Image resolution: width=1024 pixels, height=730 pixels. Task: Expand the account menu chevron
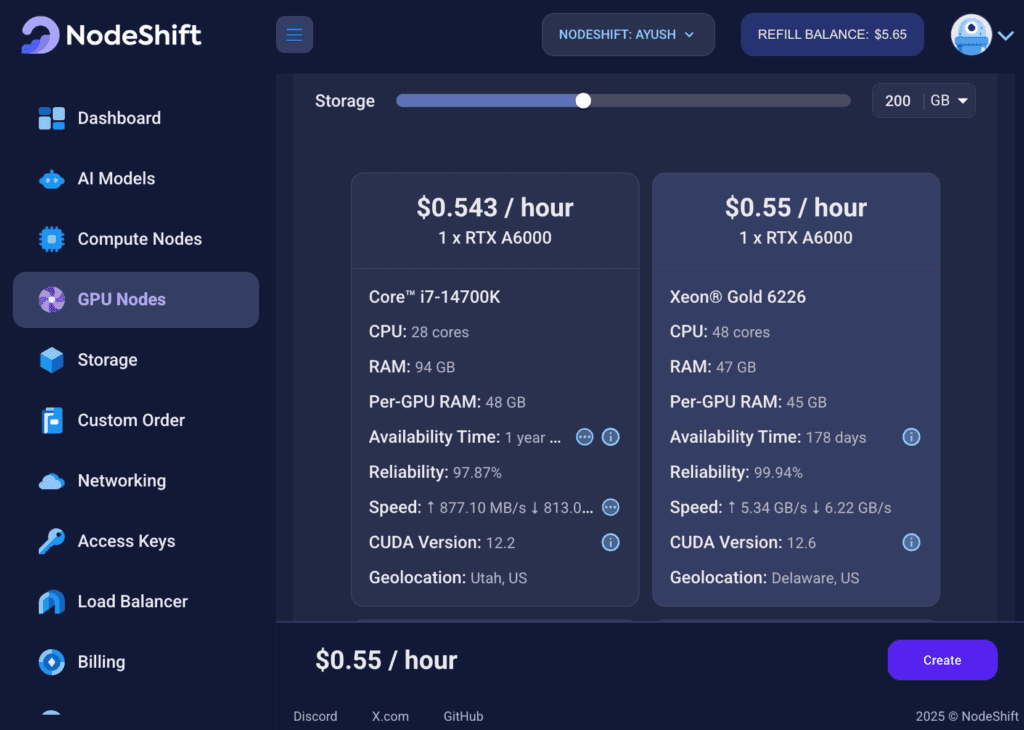(1006, 35)
